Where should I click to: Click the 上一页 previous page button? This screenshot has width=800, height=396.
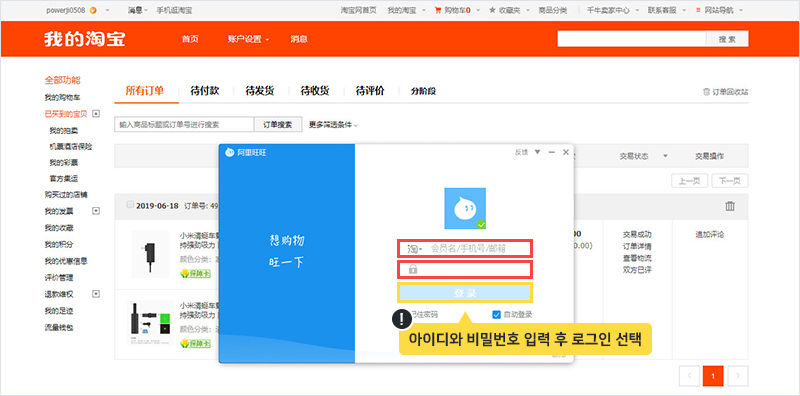689,181
